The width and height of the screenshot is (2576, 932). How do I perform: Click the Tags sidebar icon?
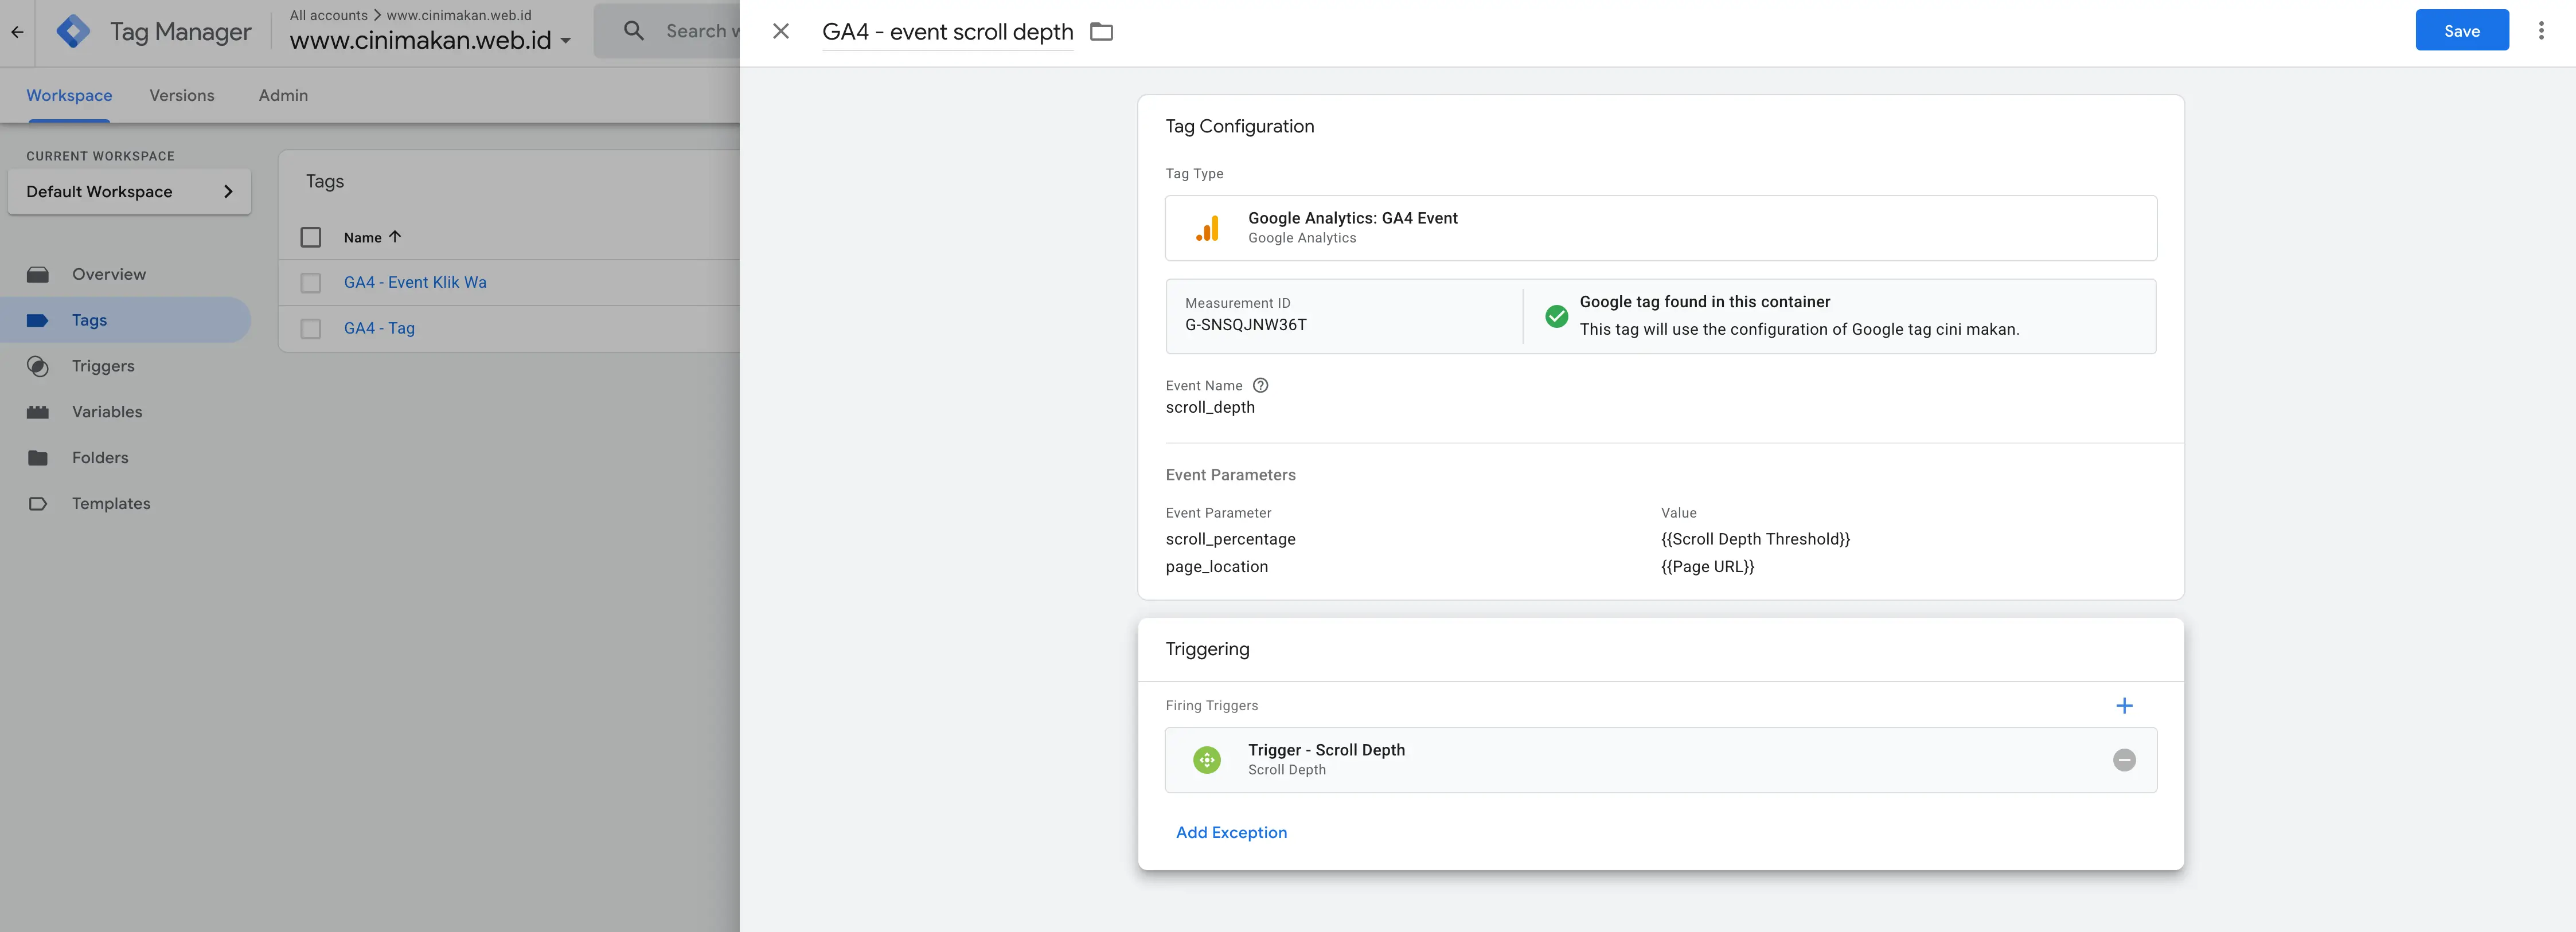coord(38,320)
